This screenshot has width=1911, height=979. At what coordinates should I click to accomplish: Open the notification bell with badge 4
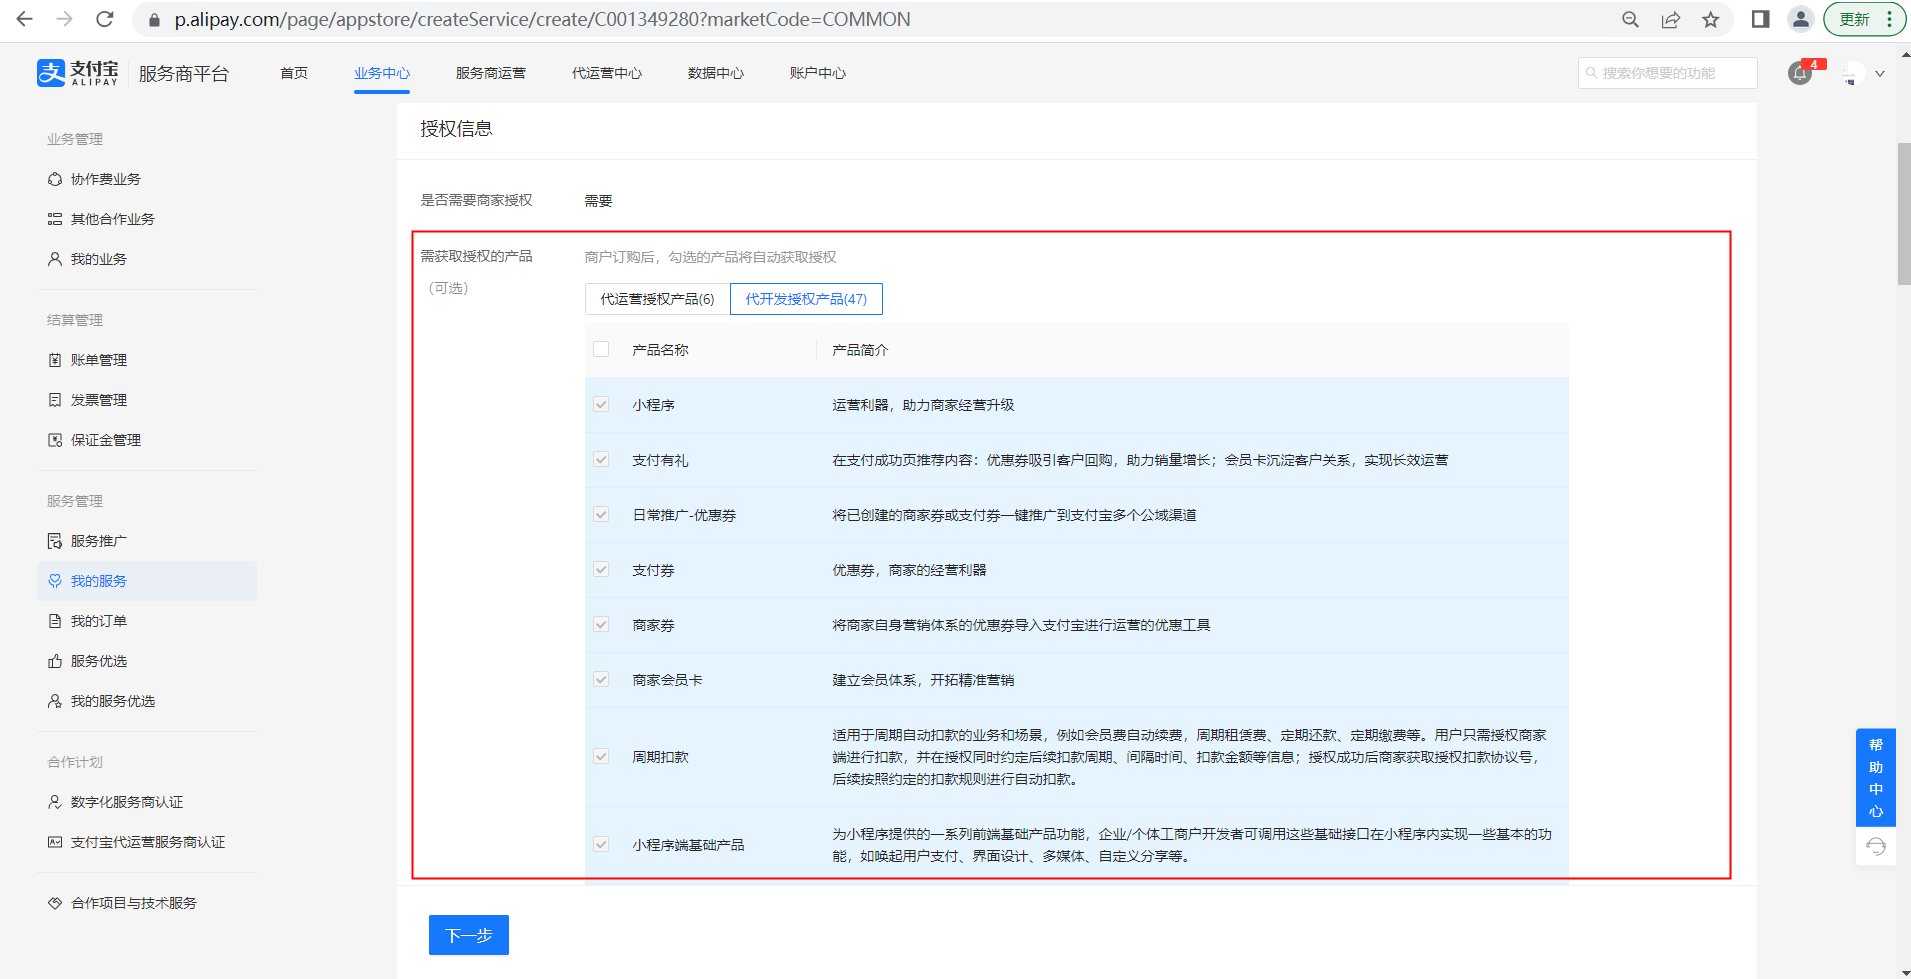tap(1800, 73)
